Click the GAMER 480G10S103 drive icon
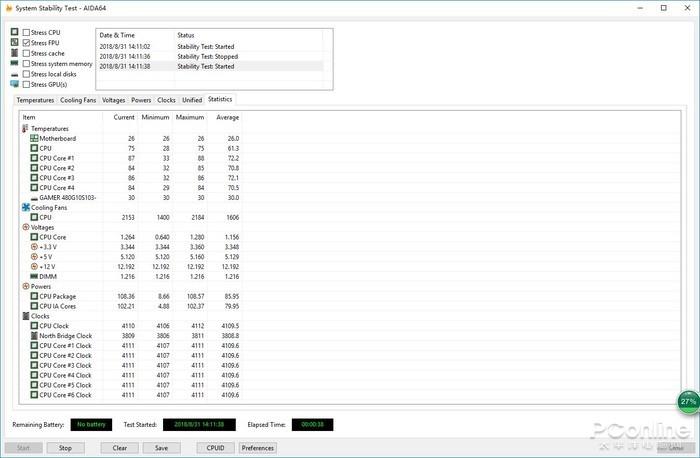The image size is (700, 458). tap(34, 197)
